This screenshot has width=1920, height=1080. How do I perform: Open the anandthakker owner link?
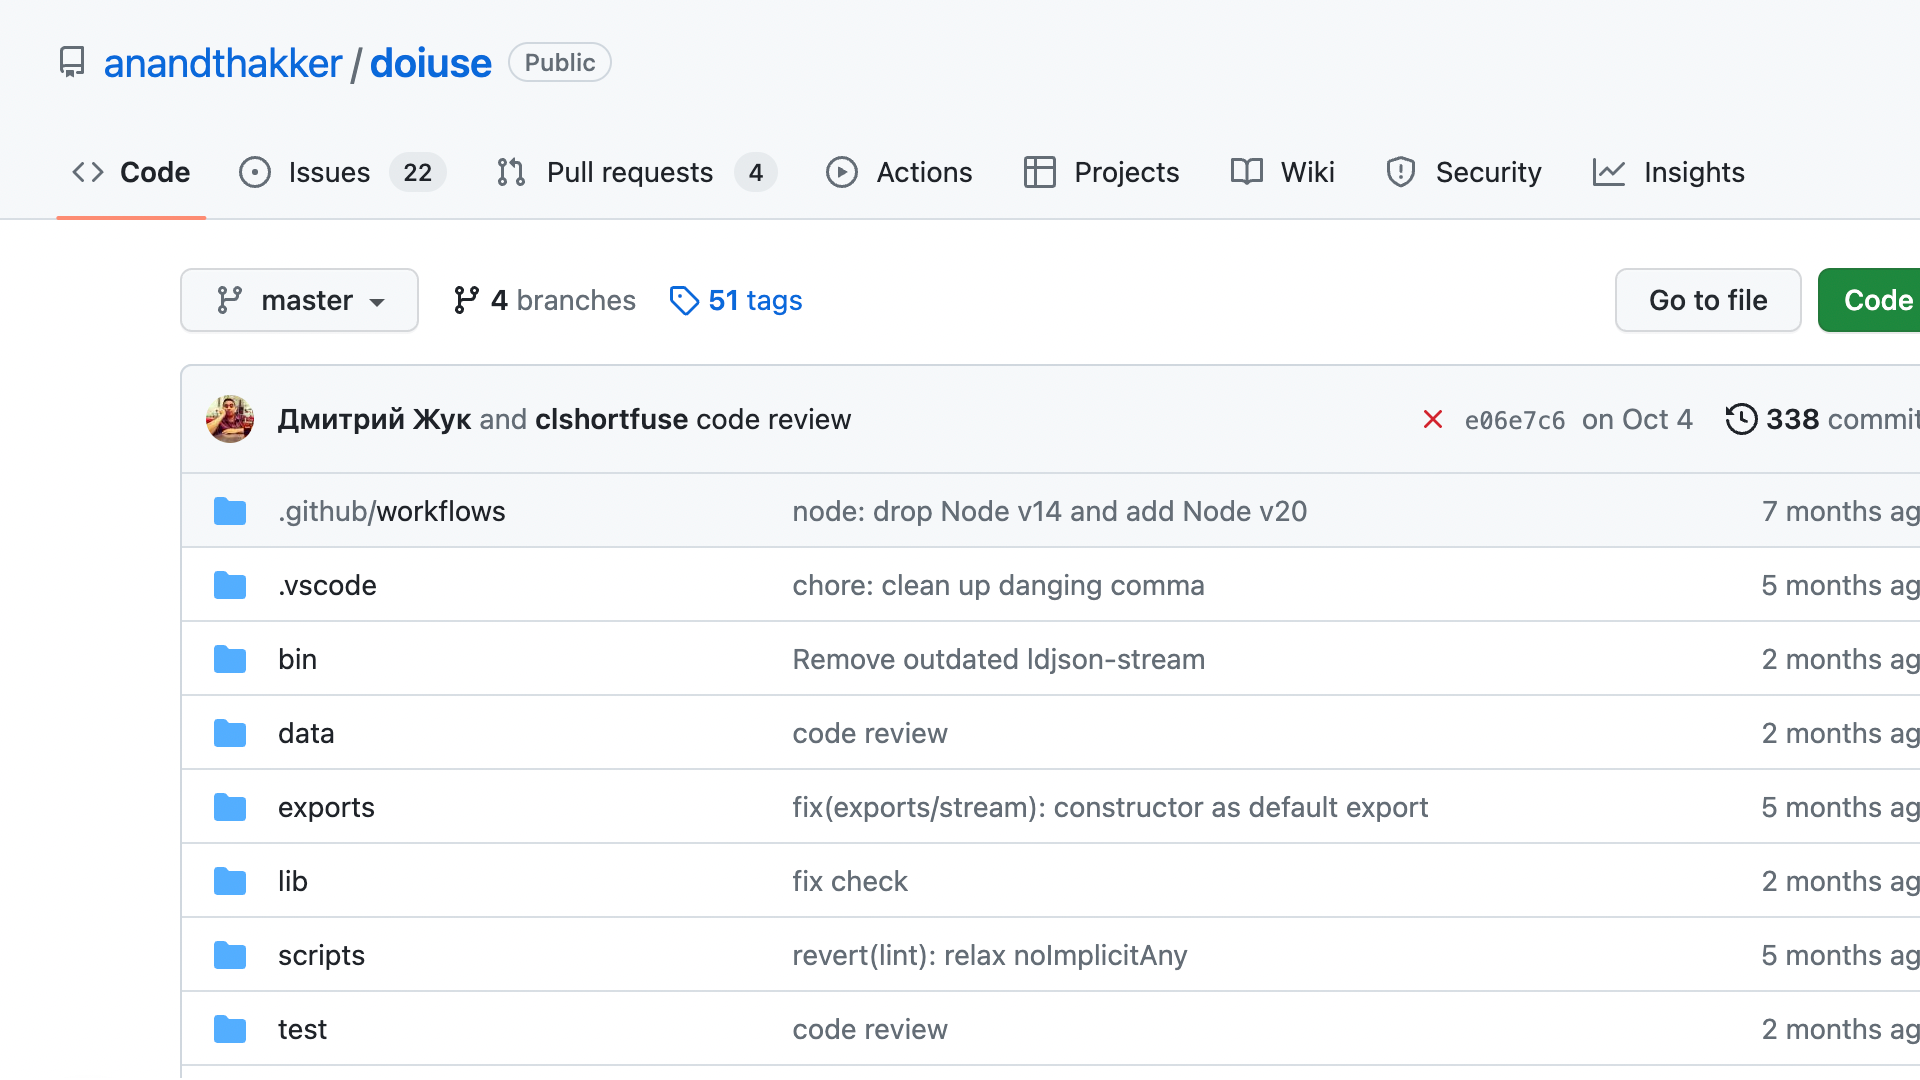[223, 63]
